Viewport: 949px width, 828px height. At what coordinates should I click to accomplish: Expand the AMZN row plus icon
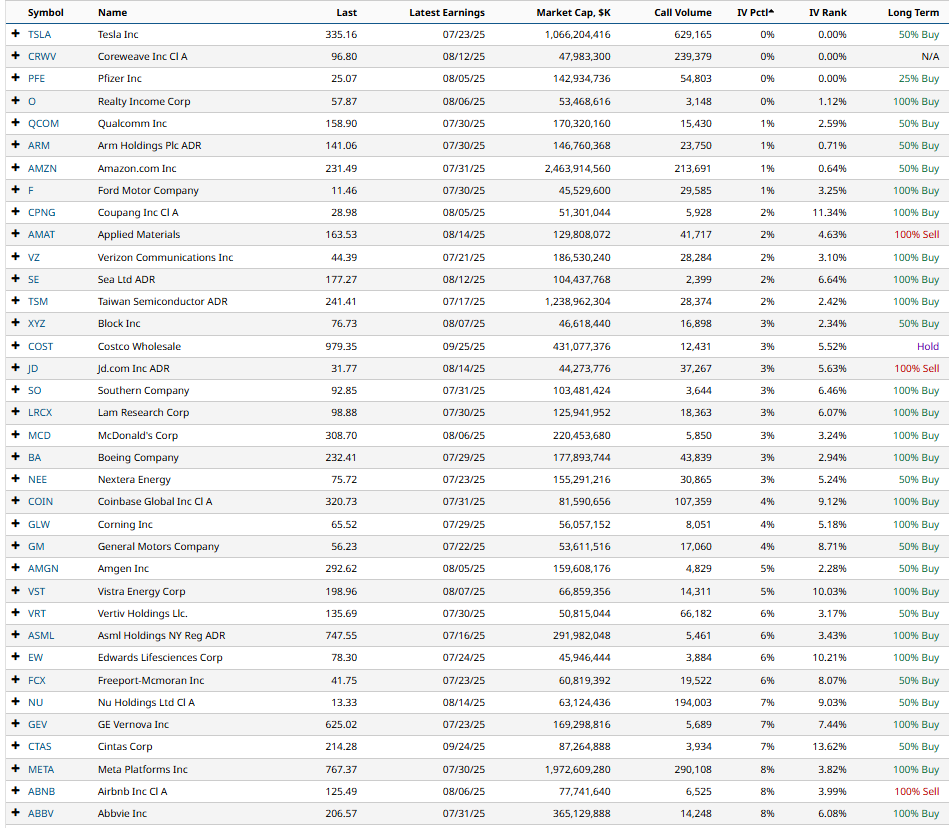tap(16, 168)
